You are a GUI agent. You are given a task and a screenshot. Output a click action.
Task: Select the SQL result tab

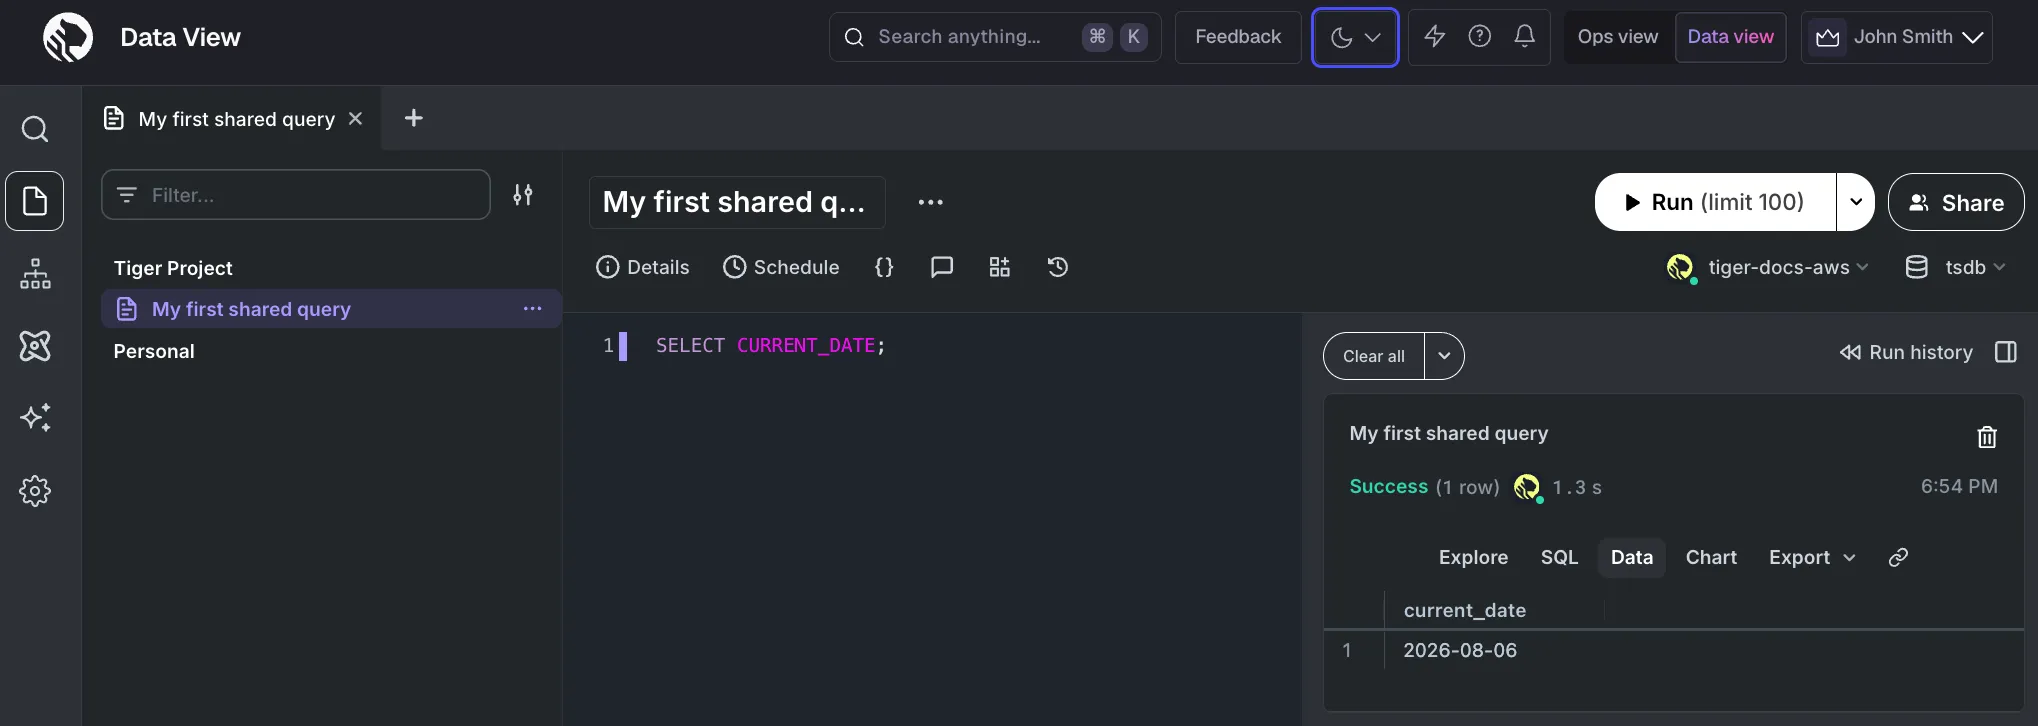pos(1559,557)
